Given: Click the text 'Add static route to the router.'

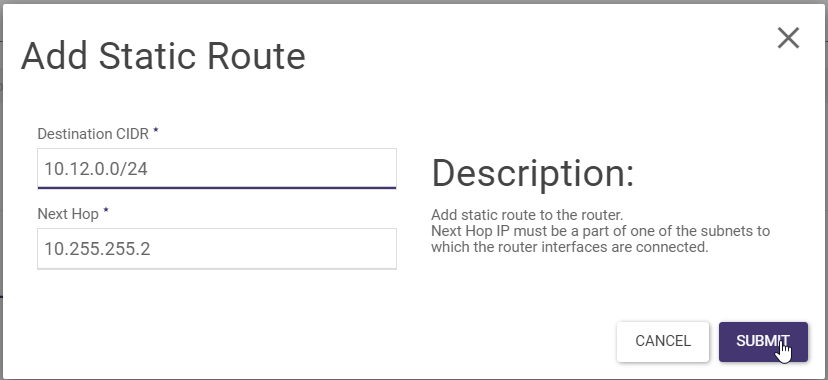Looking at the screenshot, I should click(x=527, y=215).
